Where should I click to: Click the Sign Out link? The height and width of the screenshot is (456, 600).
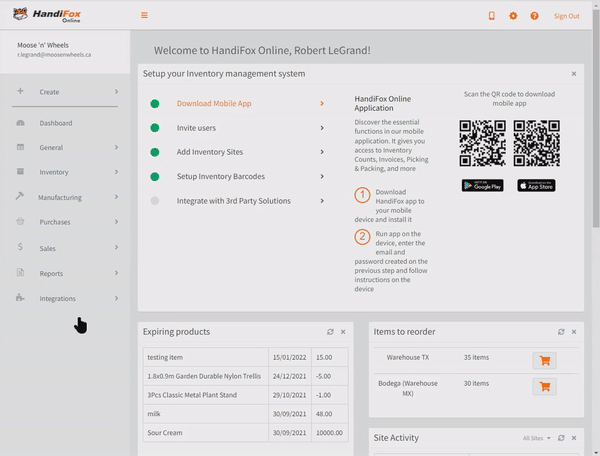click(566, 16)
